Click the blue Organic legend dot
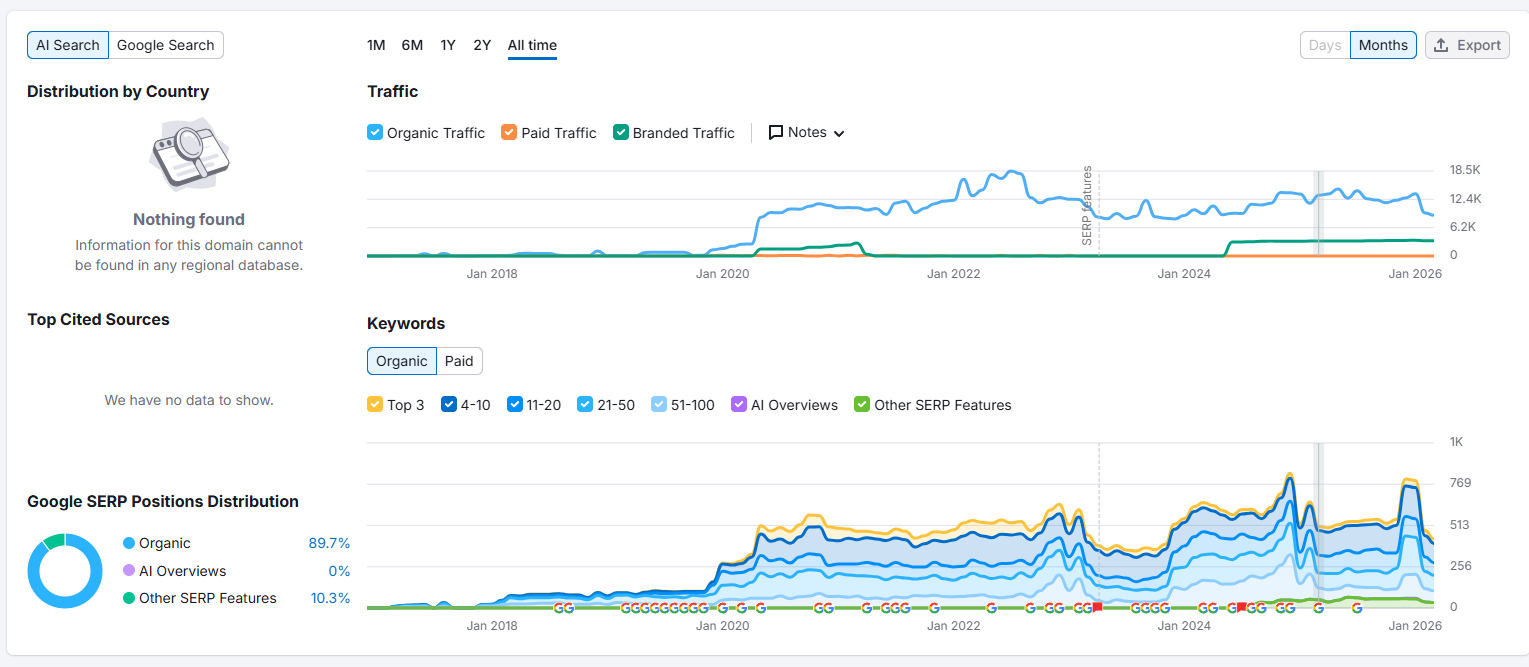The height and width of the screenshot is (667, 1529). click(x=129, y=543)
